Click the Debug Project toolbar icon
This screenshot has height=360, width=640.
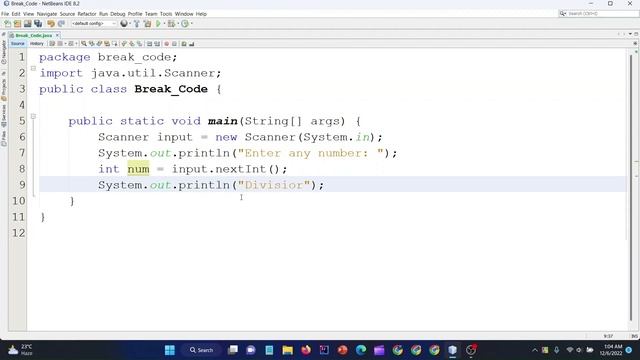171,24
